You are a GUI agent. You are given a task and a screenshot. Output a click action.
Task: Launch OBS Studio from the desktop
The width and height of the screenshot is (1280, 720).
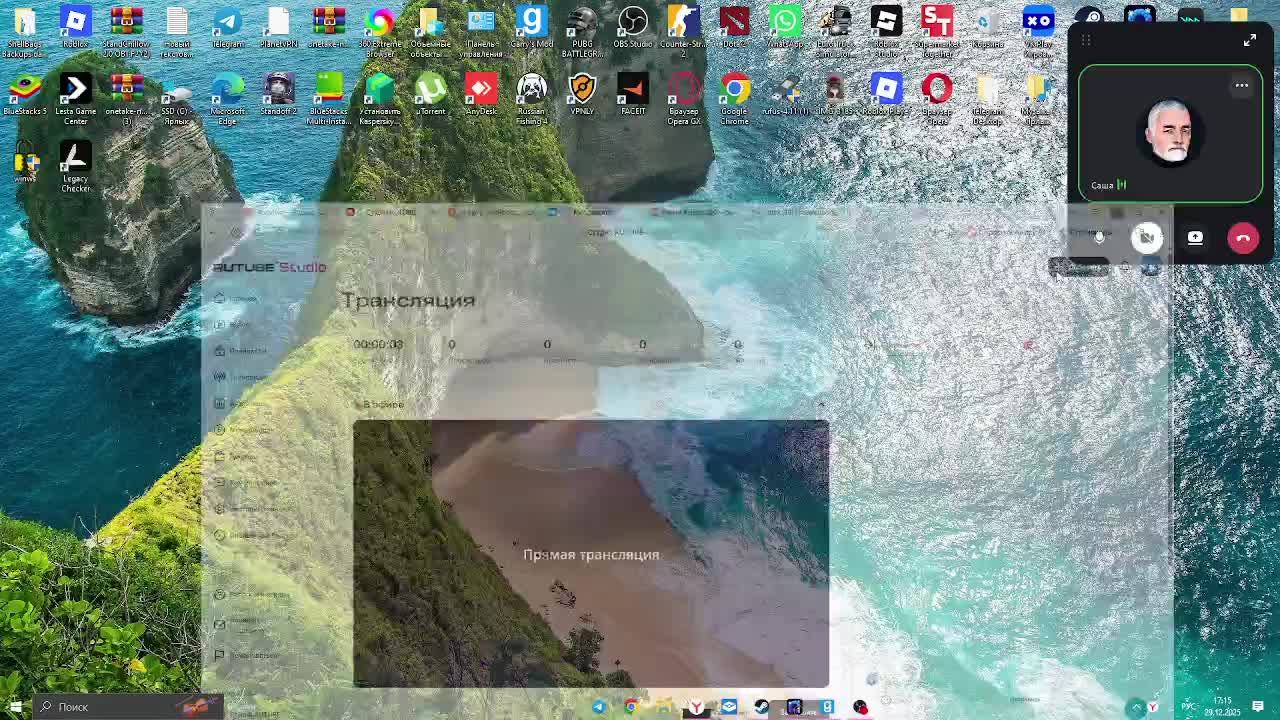pos(632,27)
